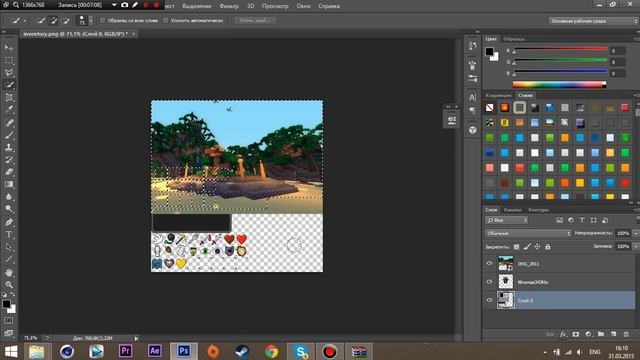Click the Subtract from selection mode icon
Screen dimensions: 640x360
(x=66, y=20)
